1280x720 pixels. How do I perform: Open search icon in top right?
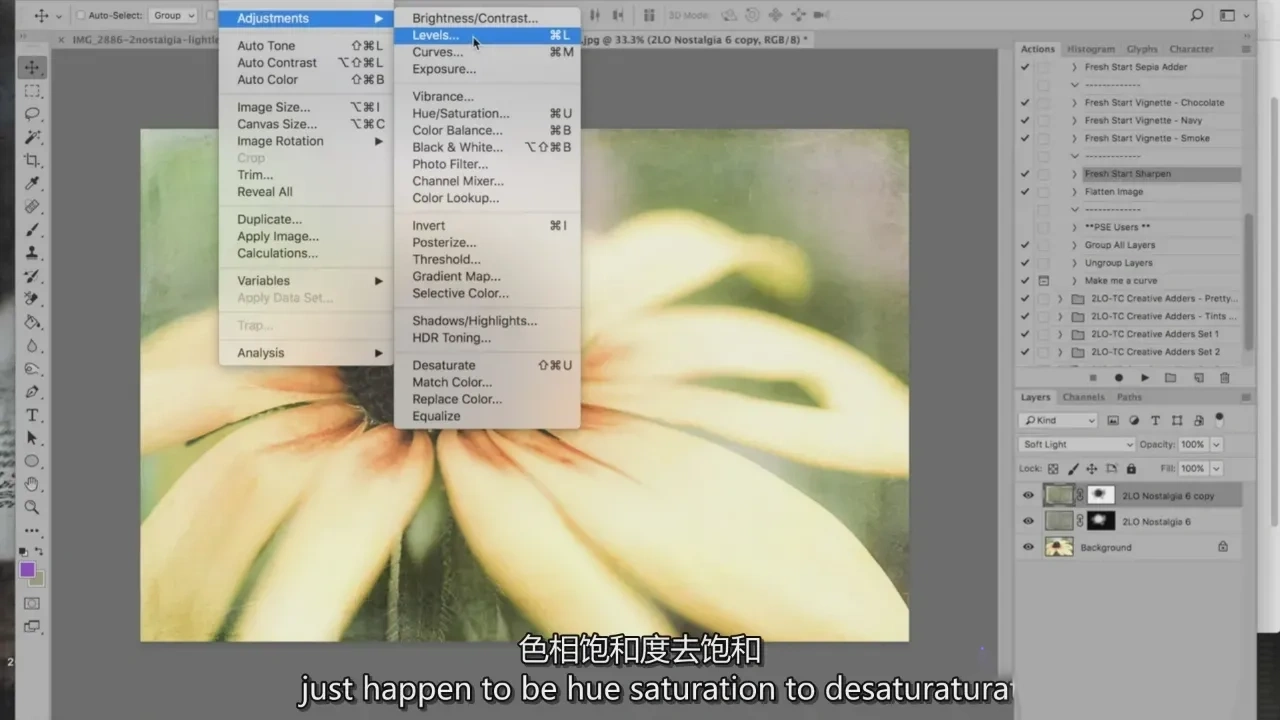click(1197, 15)
